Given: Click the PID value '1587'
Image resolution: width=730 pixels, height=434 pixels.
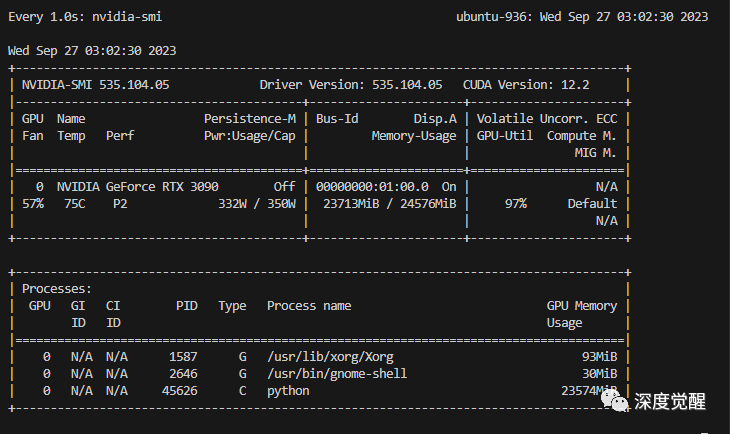Looking at the screenshot, I should pos(183,357).
